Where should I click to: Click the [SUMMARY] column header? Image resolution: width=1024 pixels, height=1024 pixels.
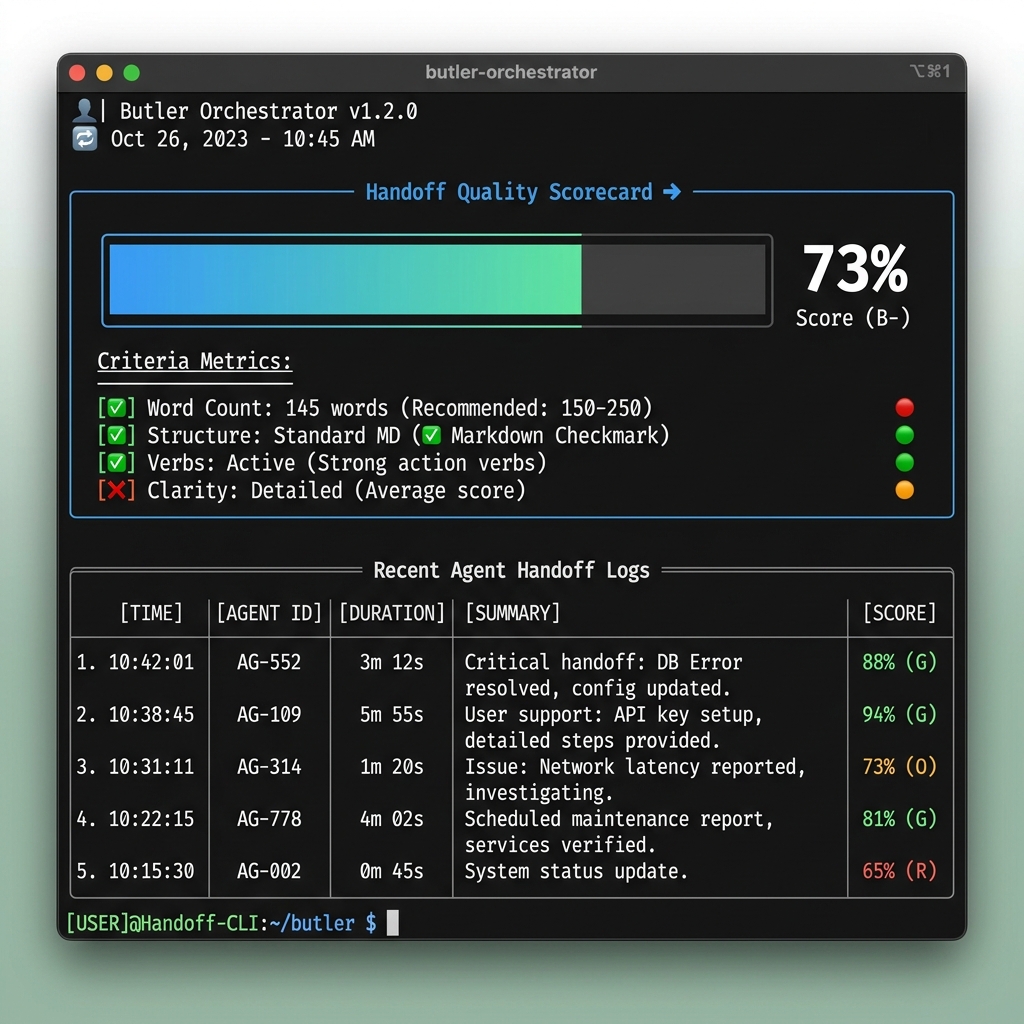513,613
